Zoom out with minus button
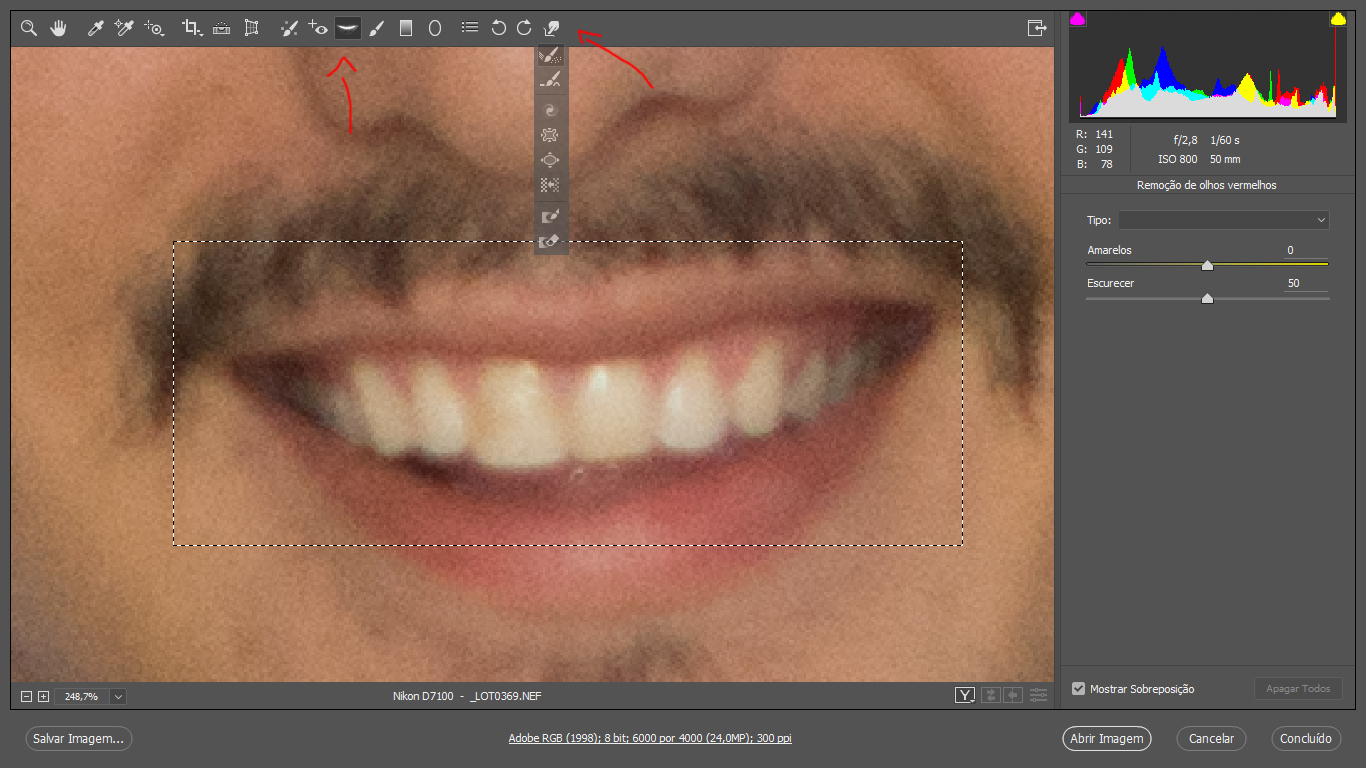 click(27, 696)
